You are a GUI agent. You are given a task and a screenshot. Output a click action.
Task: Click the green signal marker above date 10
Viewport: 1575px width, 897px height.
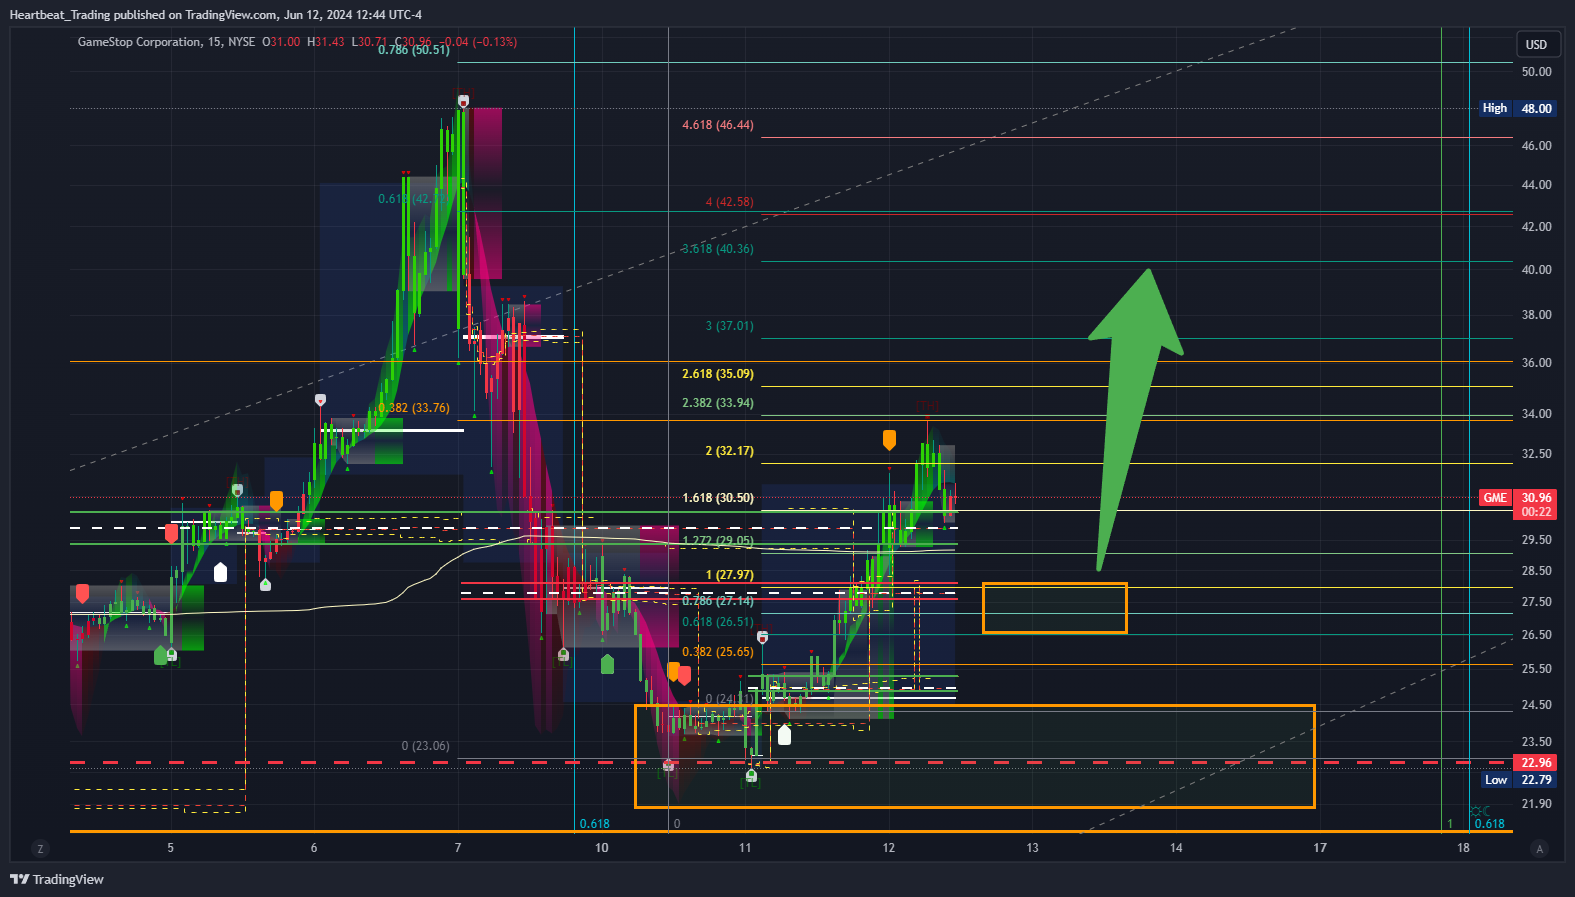tap(607, 664)
